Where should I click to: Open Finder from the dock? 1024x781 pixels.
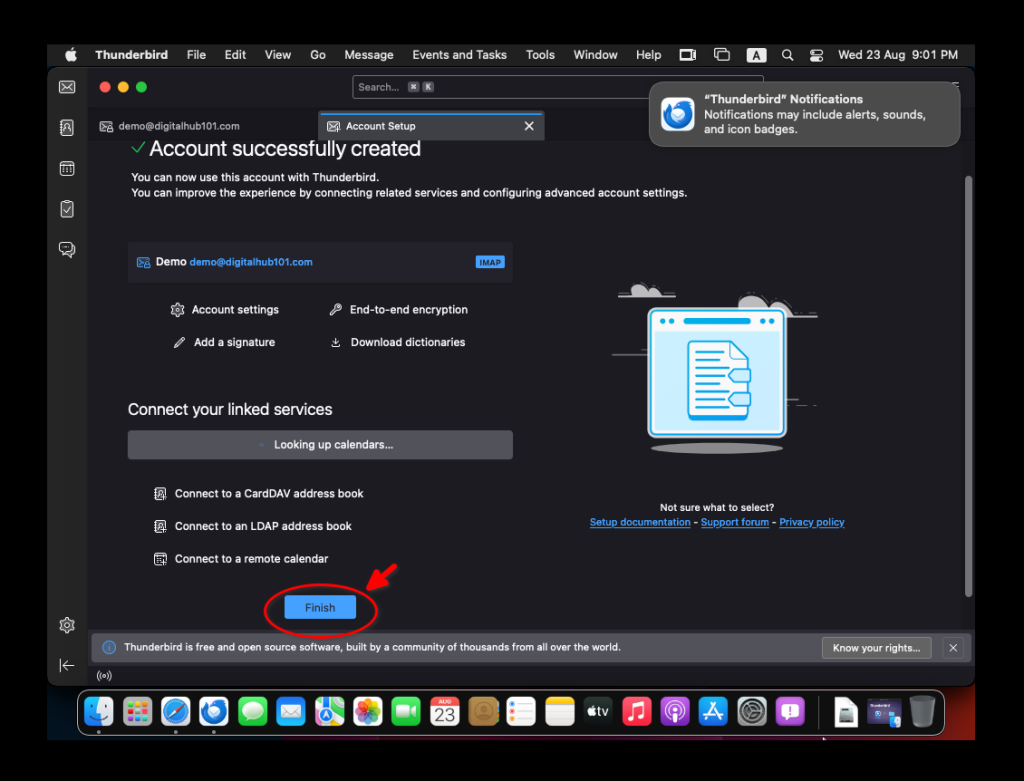click(x=99, y=711)
